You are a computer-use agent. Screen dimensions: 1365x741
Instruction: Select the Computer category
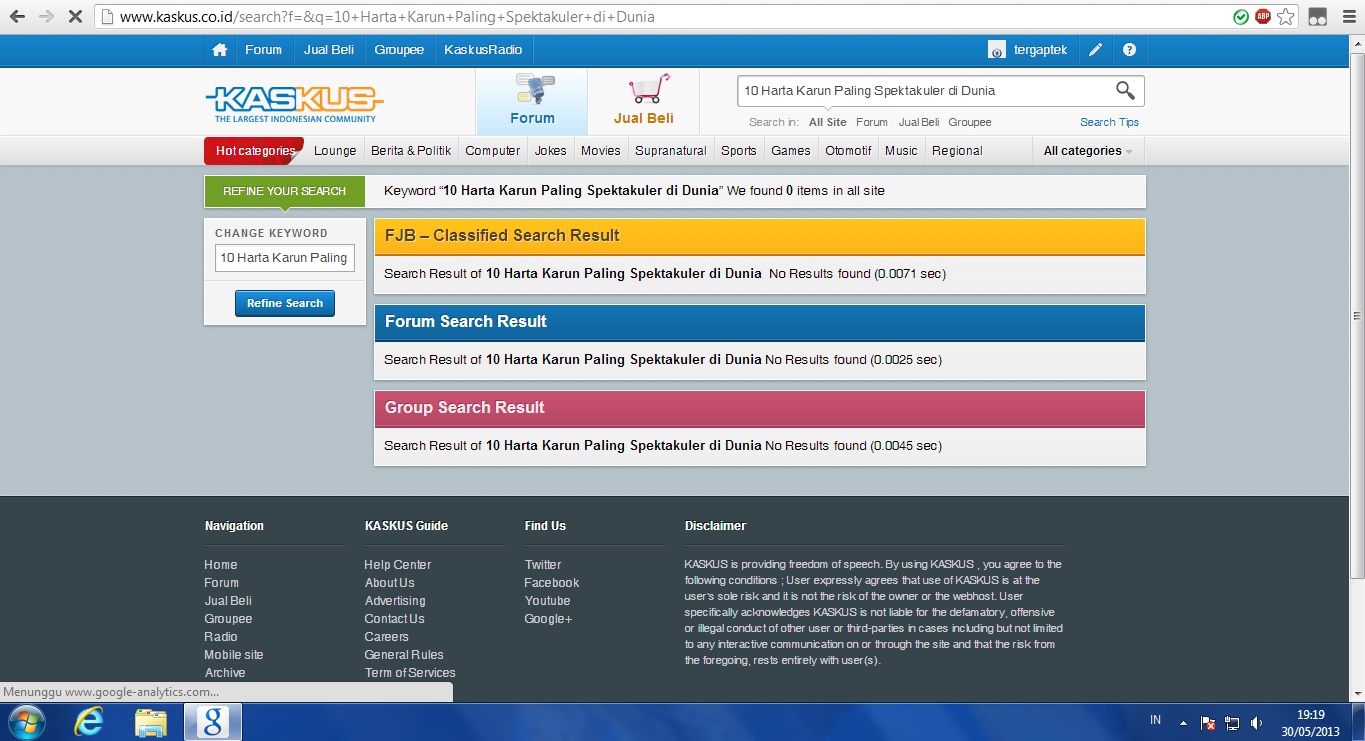[x=493, y=151]
